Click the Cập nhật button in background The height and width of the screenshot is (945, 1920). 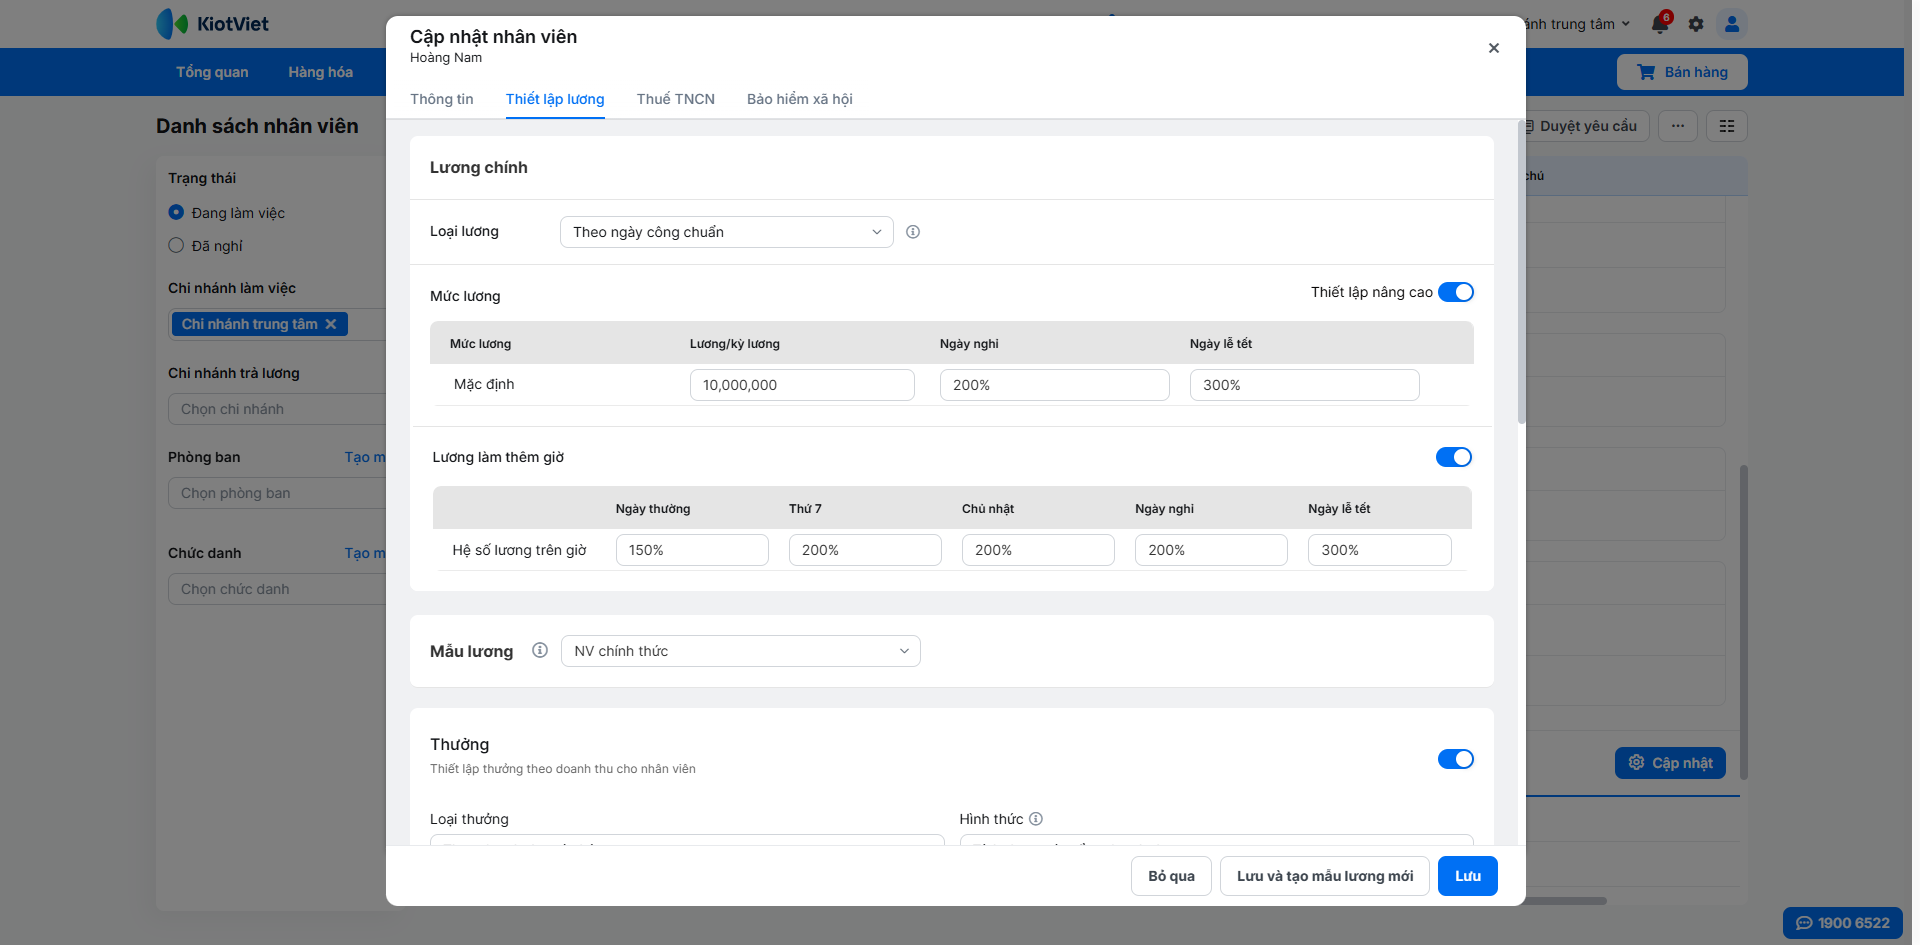[1671, 763]
